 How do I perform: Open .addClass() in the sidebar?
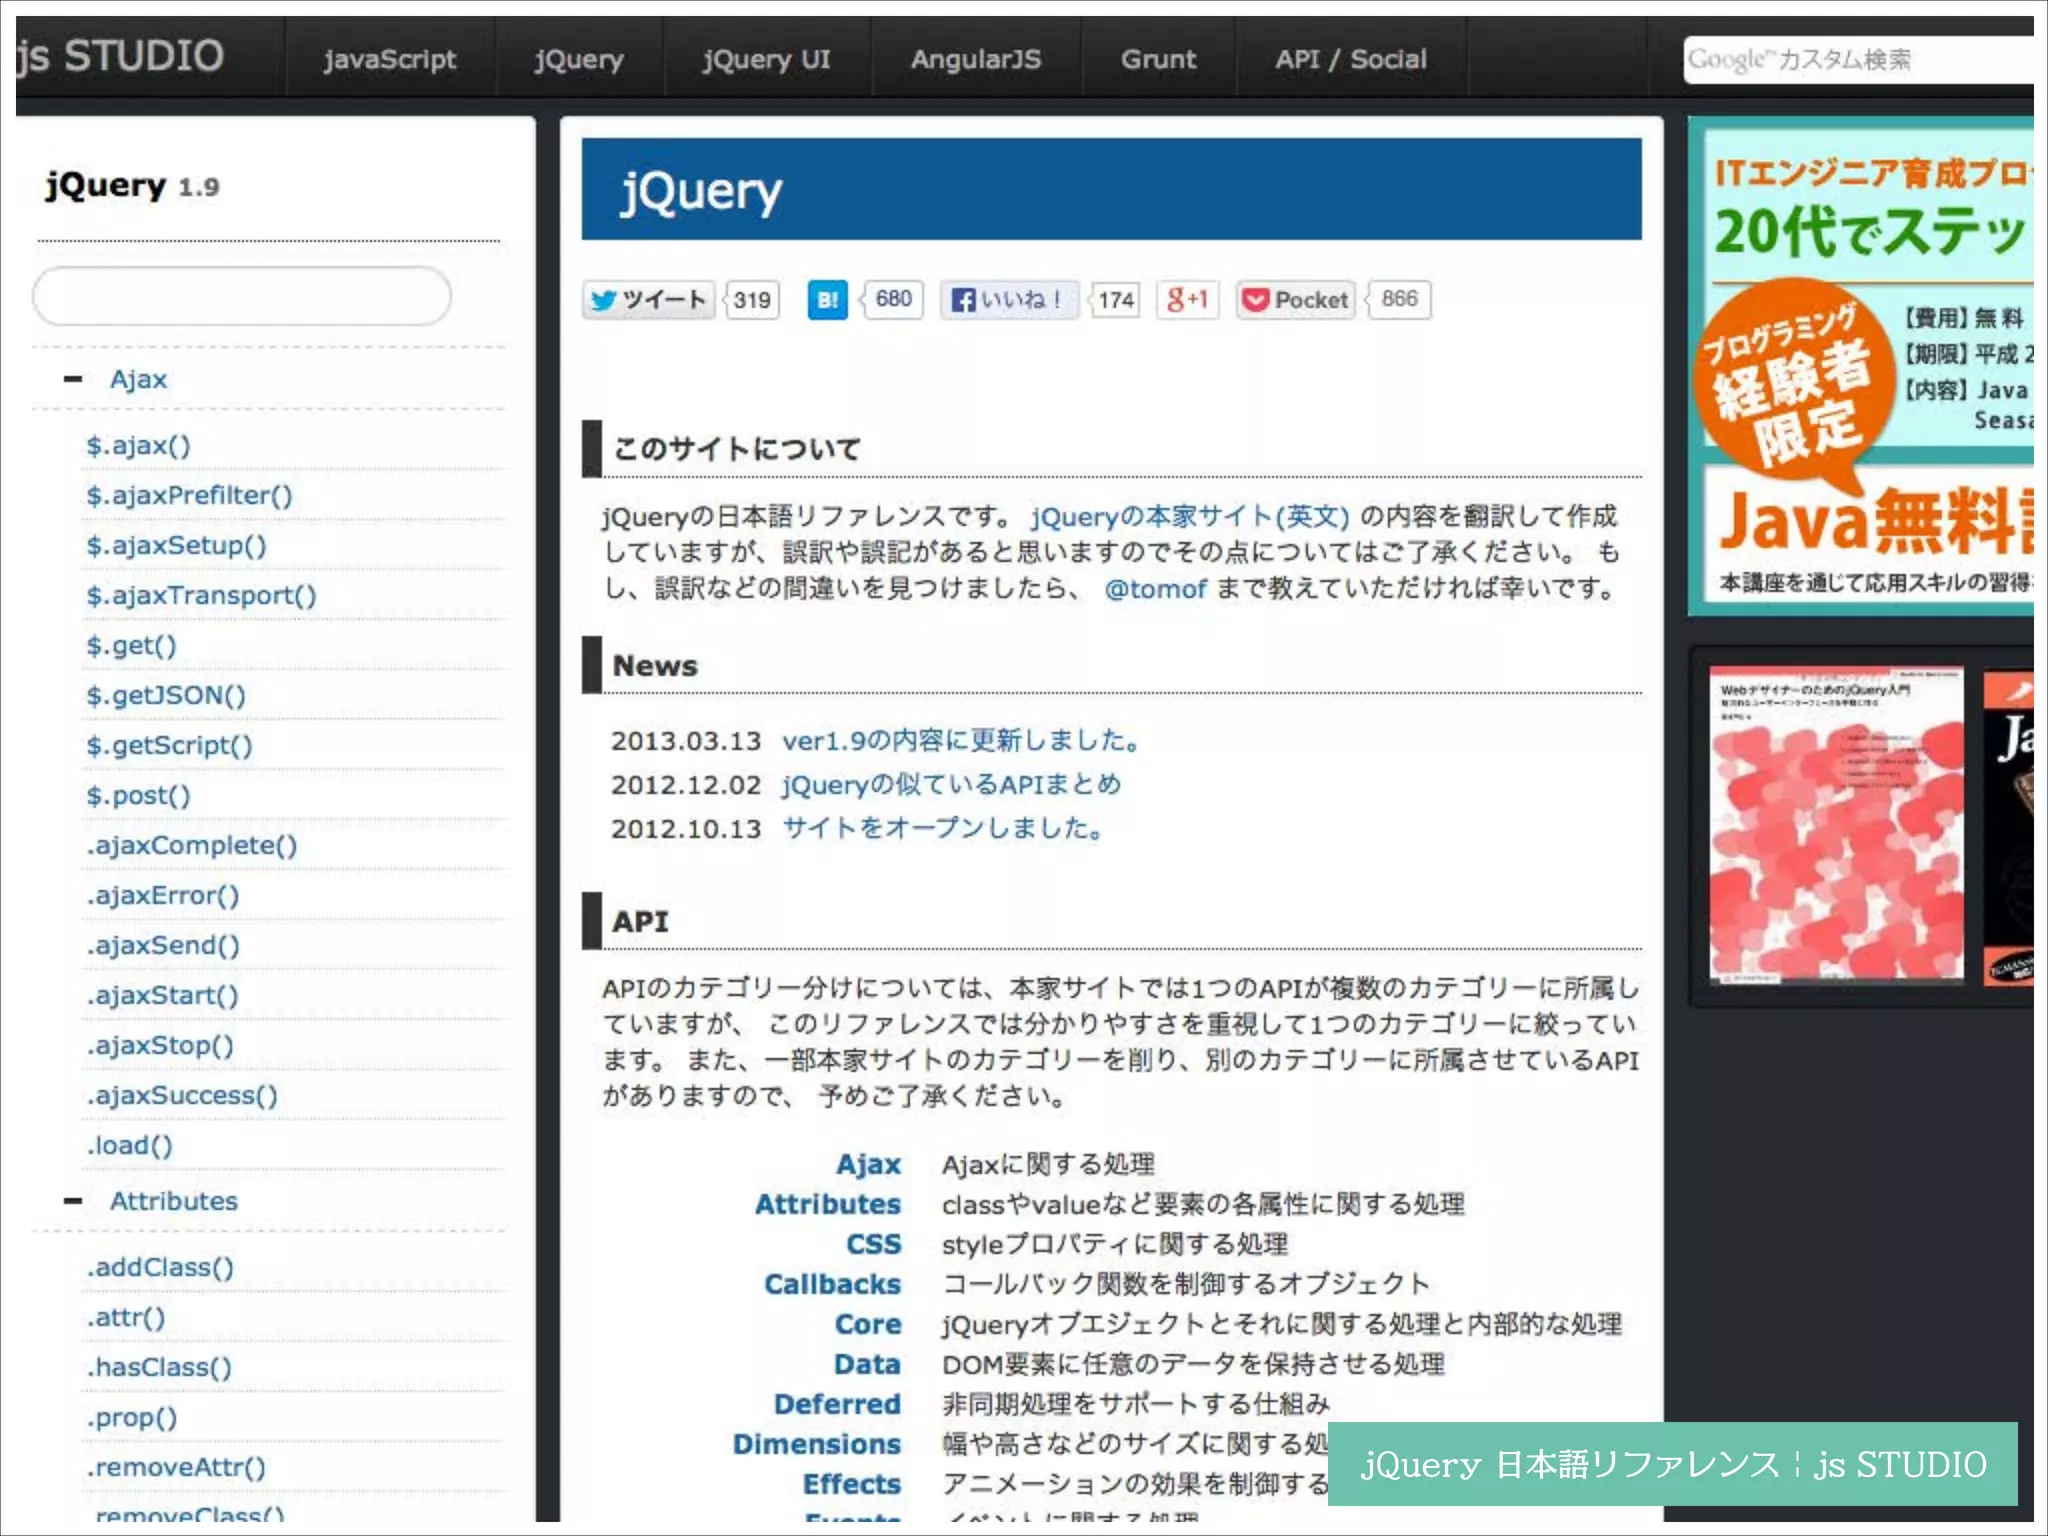[160, 1268]
